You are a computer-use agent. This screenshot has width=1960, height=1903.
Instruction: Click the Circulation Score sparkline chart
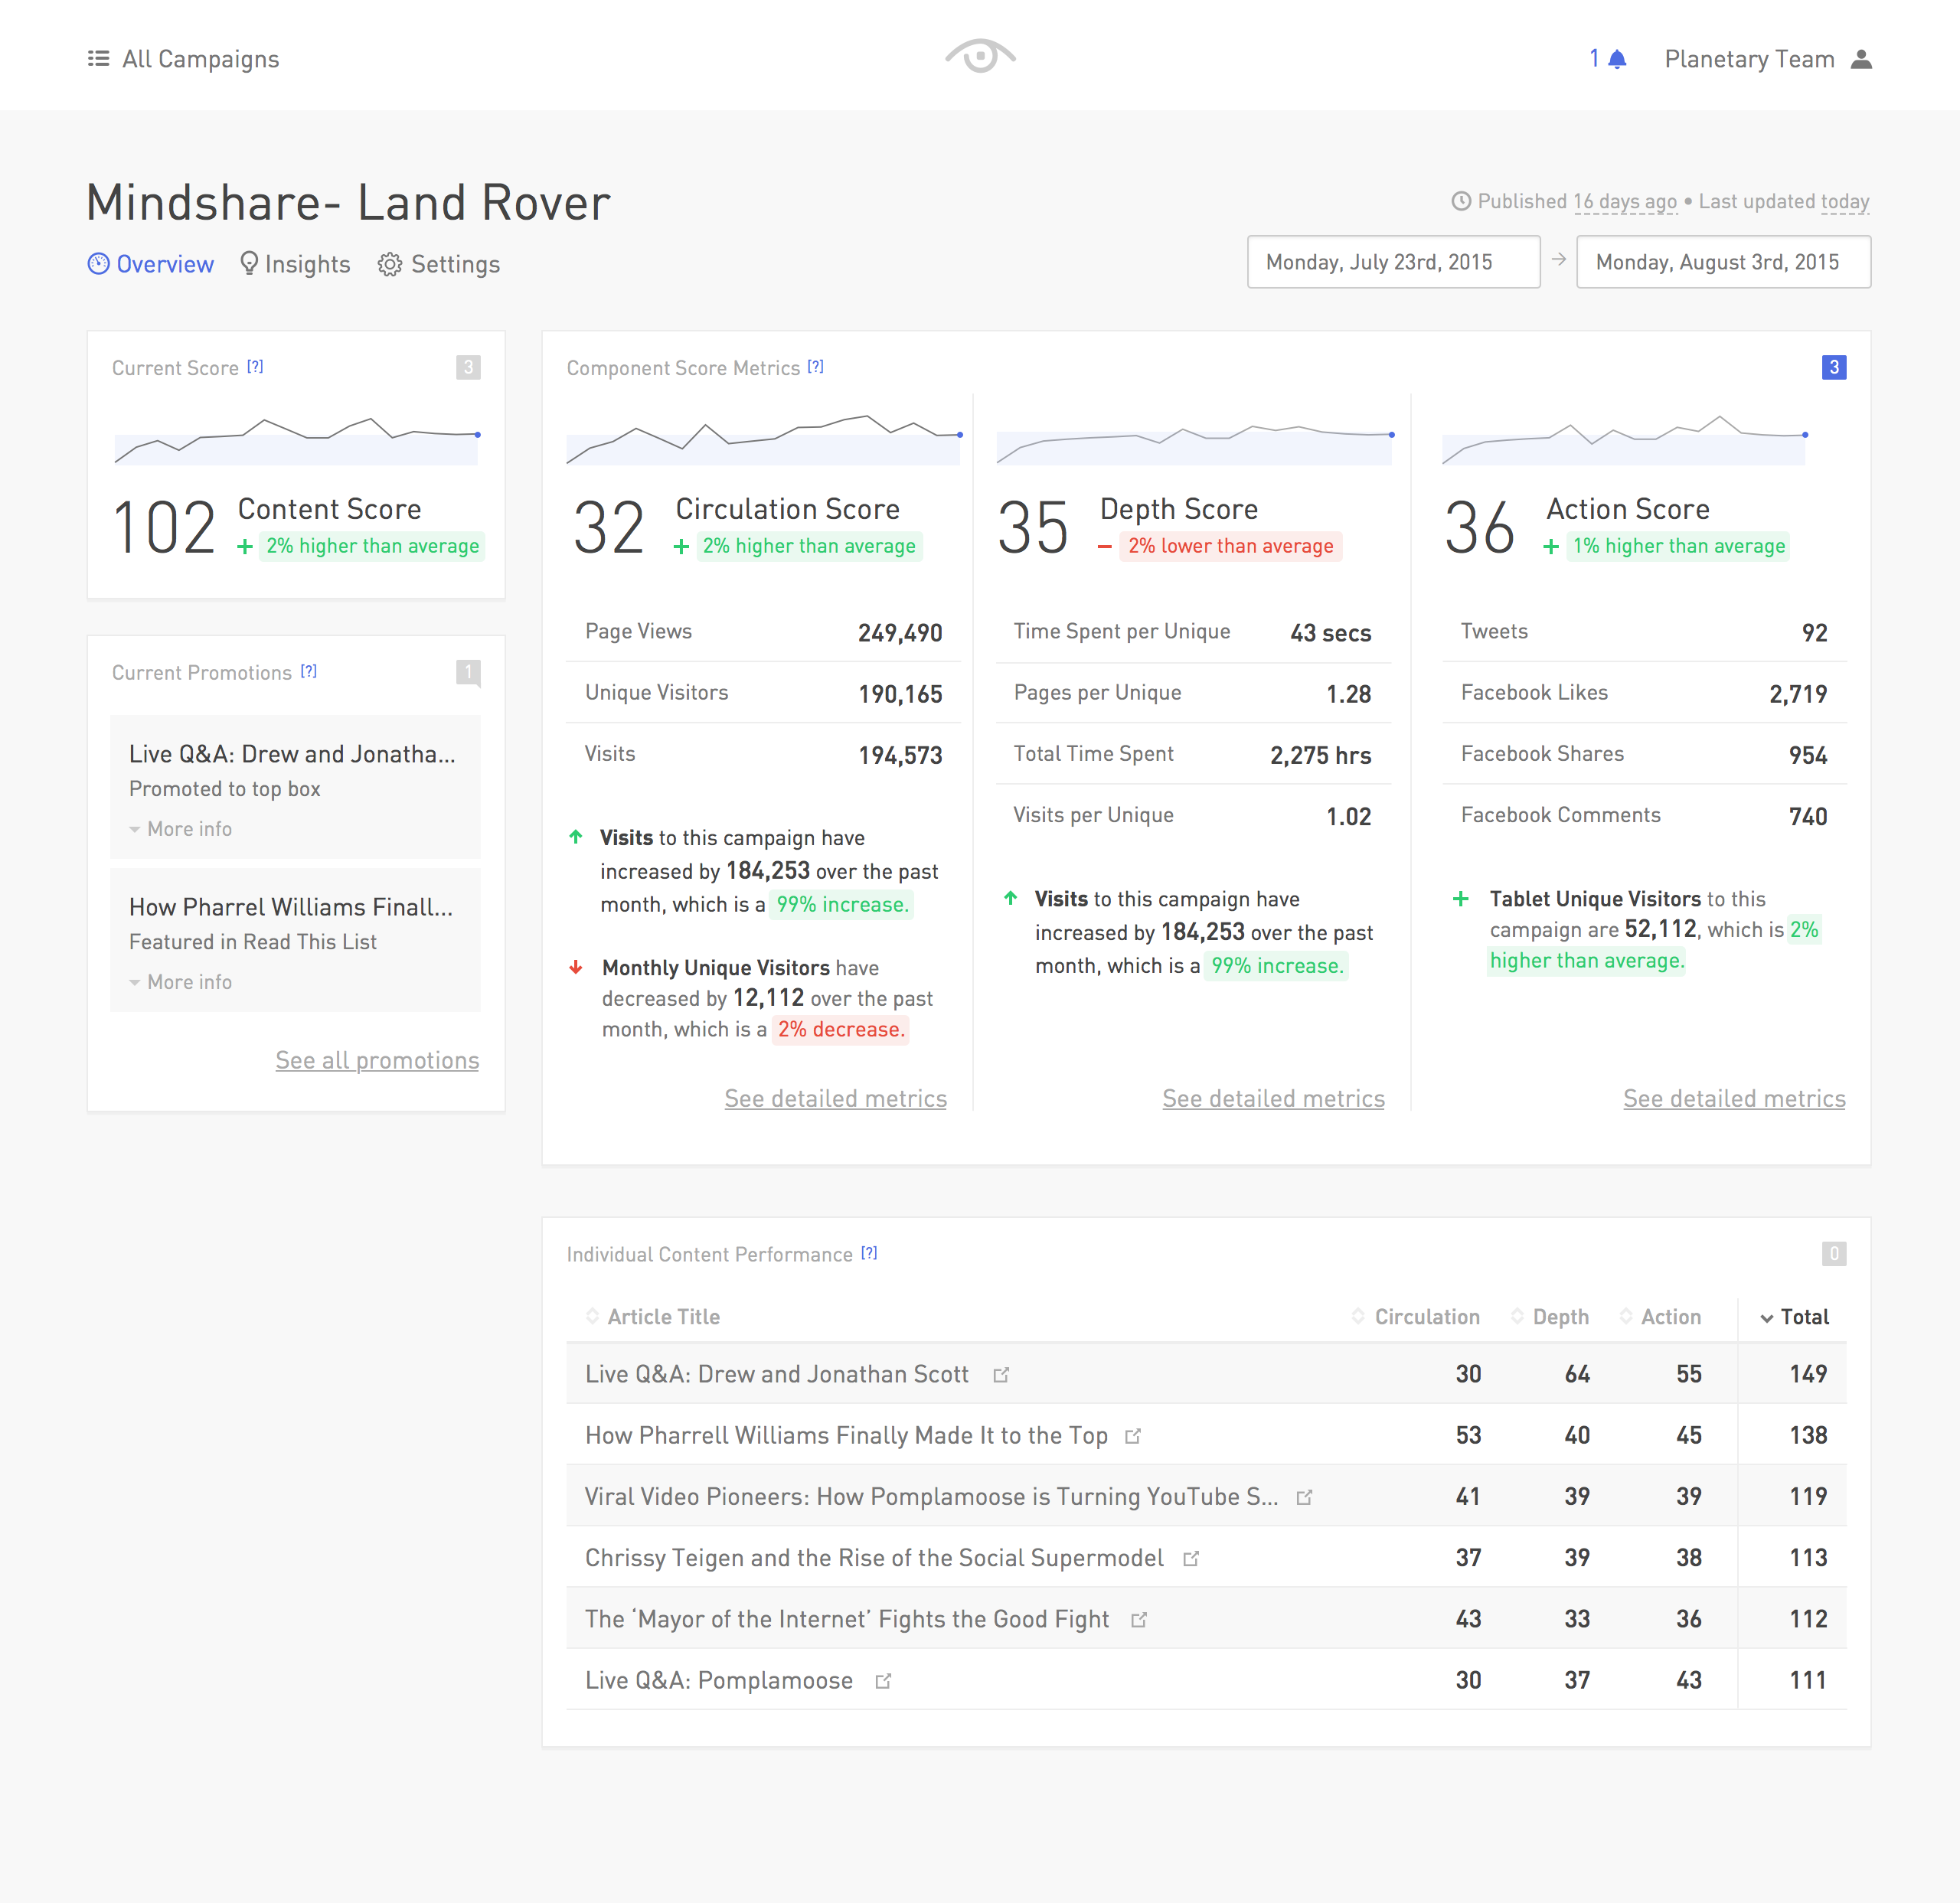point(764,439)
